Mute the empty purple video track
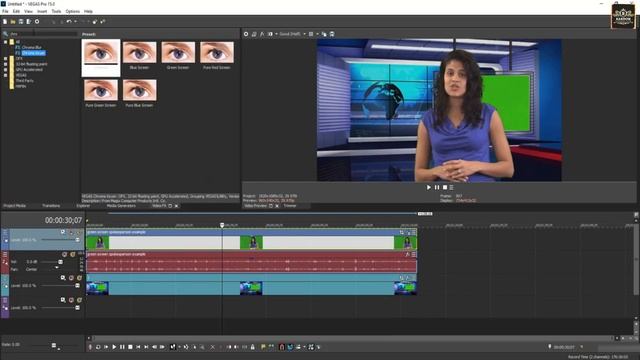640x360 pixels. click(71, 300)
